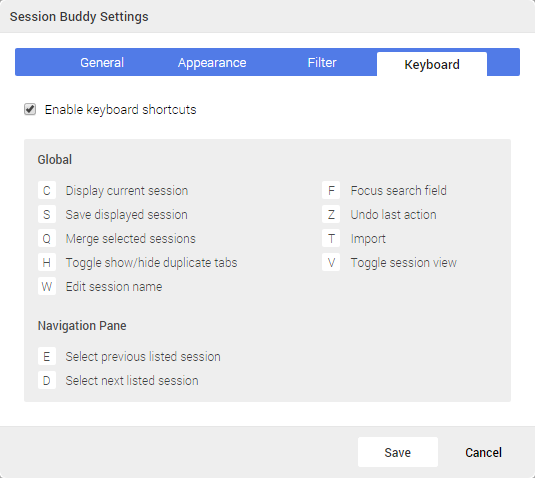Click the 'Merge selected sessions' label
Image resolution: width=535 pixels, height=478 pixels.
(131, 239)
